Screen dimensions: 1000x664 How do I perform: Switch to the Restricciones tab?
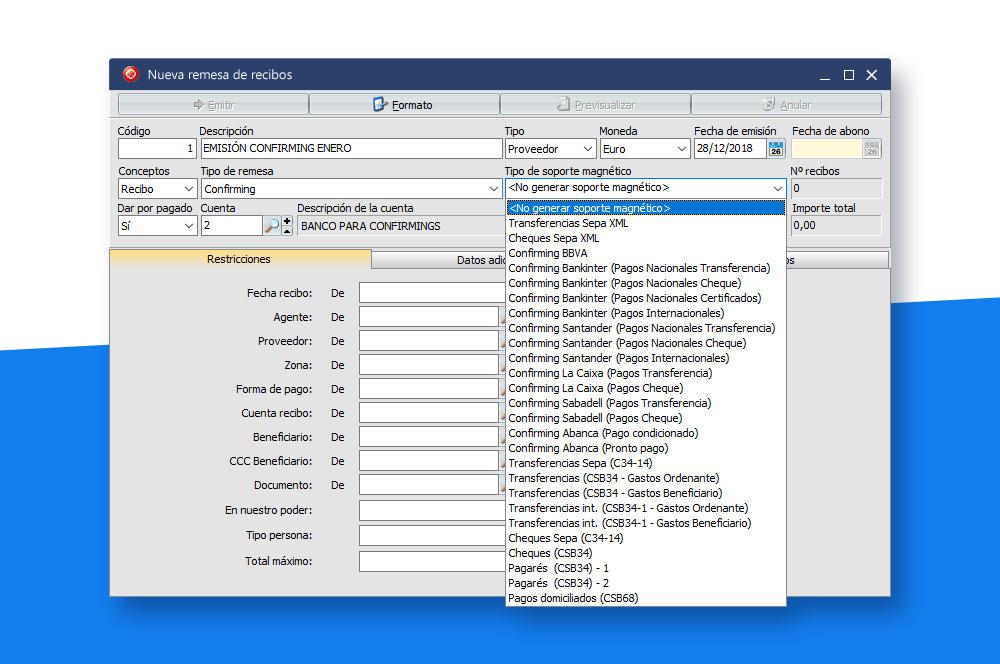pyautogui.click(x=239, y=259)
